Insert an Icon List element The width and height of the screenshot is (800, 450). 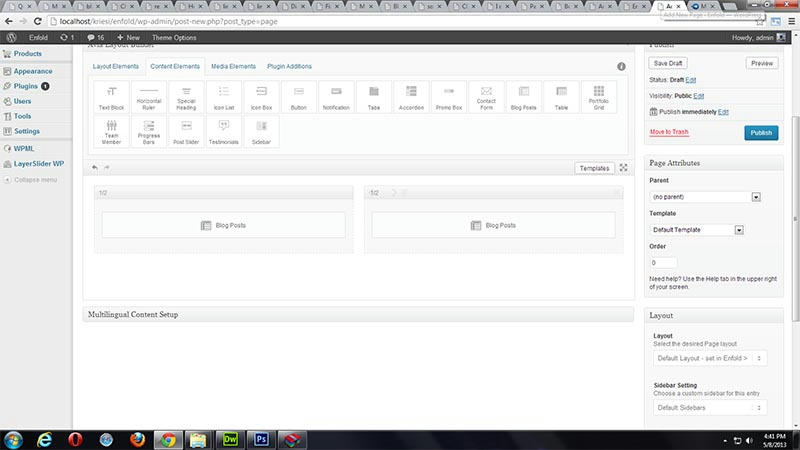click(223, 97)
